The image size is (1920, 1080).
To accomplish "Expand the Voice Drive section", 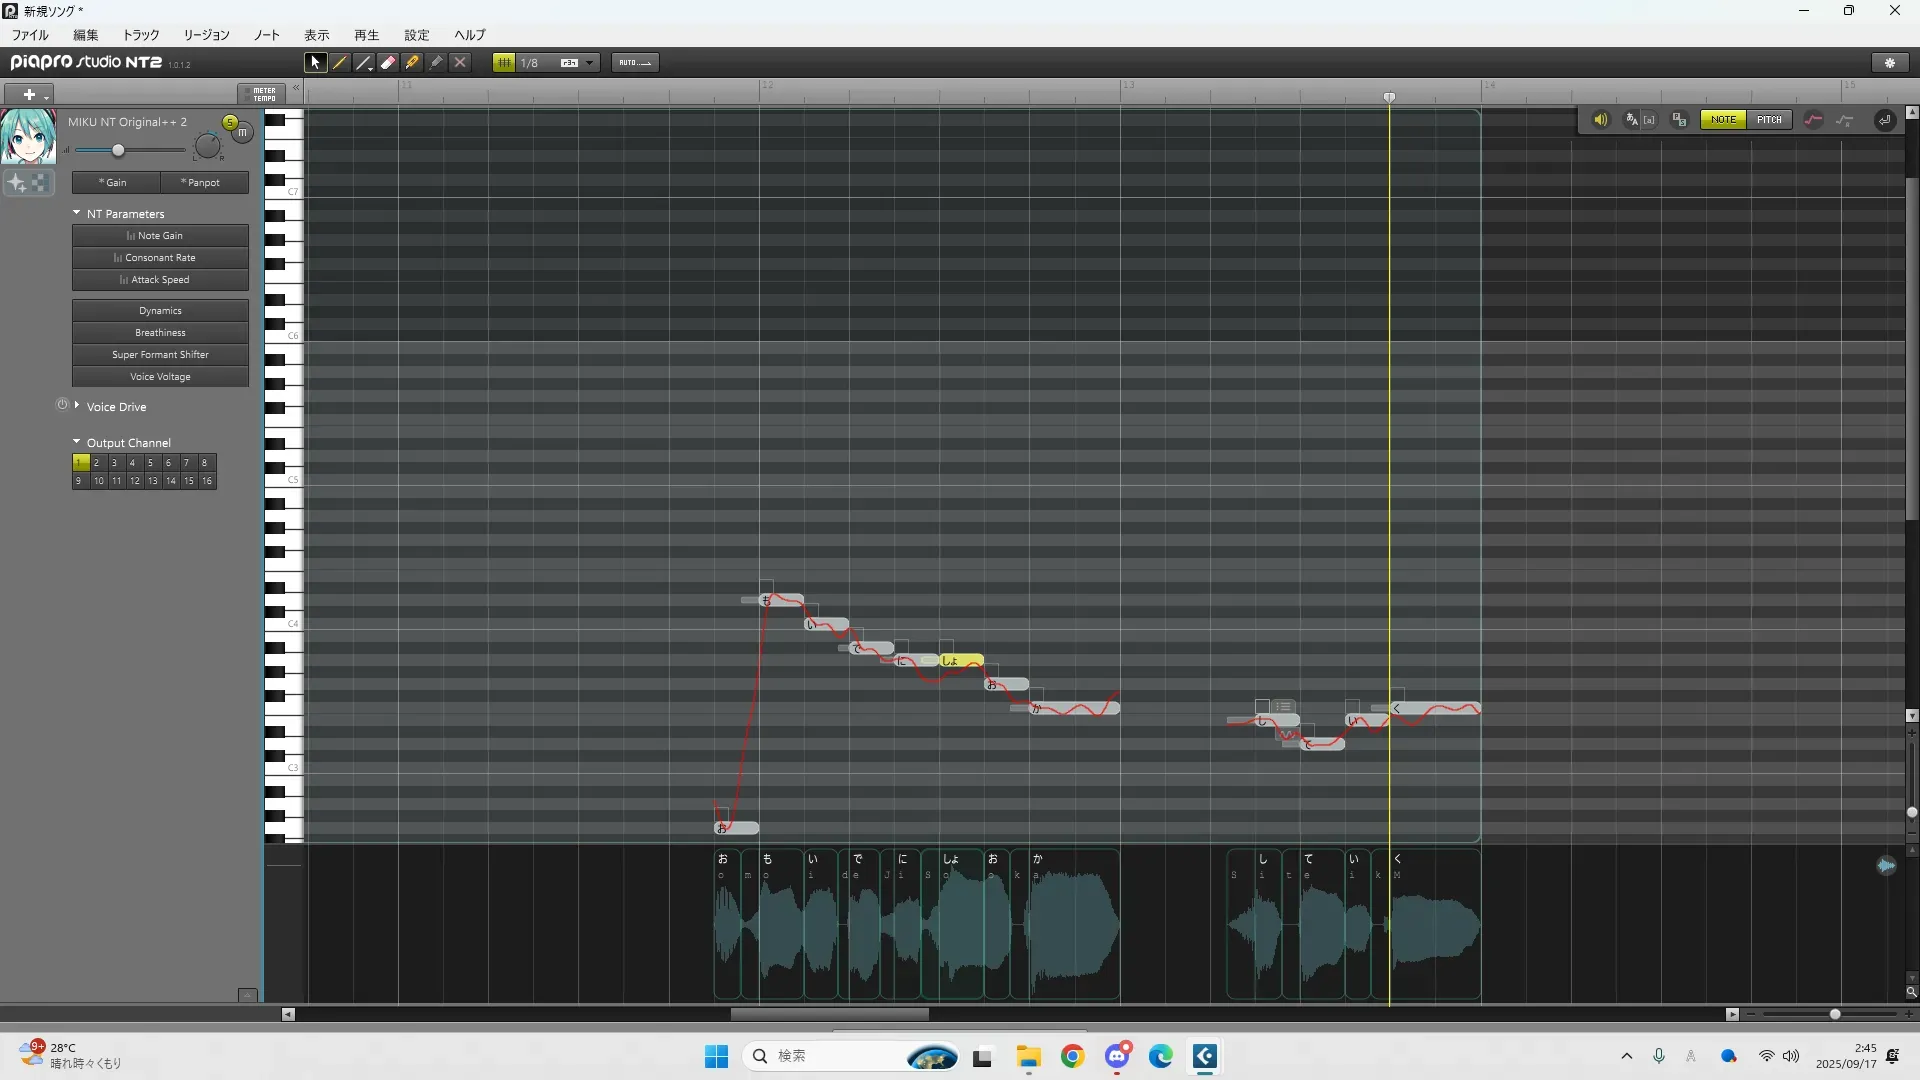I will coord(77,406).
